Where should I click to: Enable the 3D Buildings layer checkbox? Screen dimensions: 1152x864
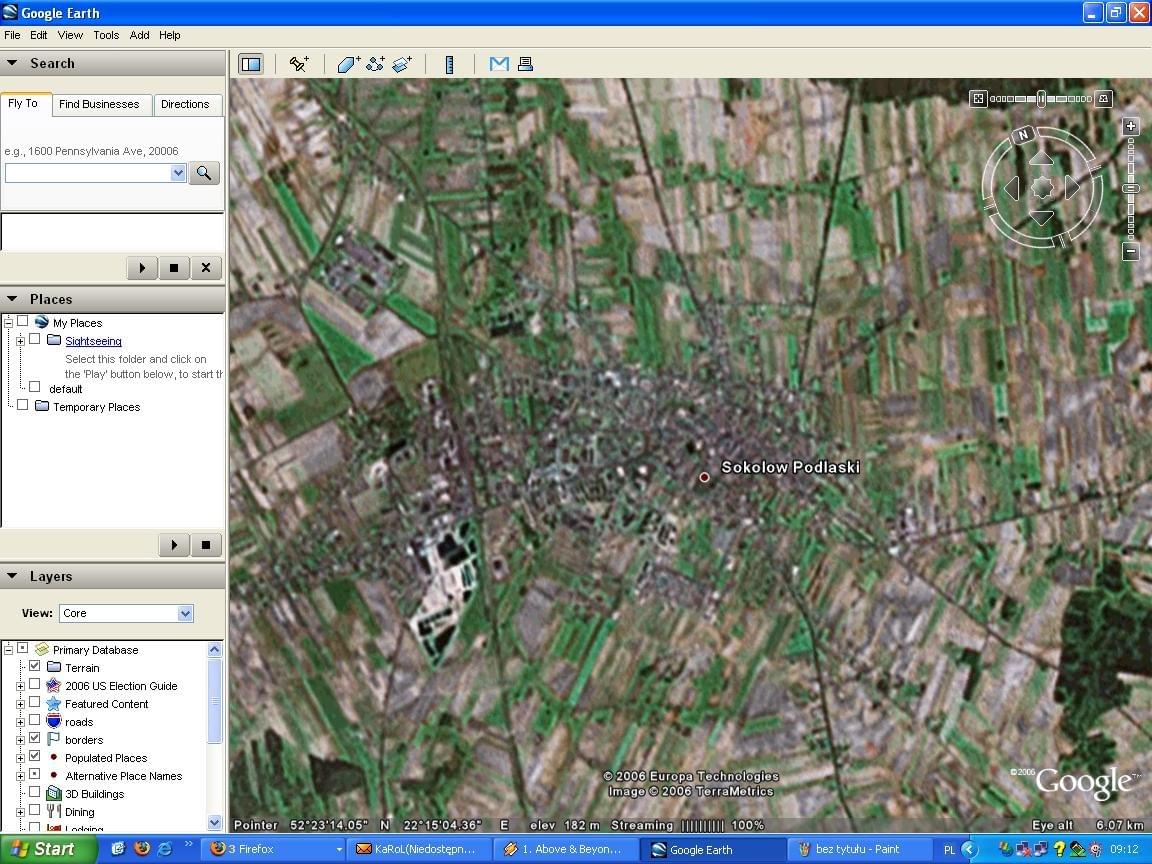pos(35,793)
